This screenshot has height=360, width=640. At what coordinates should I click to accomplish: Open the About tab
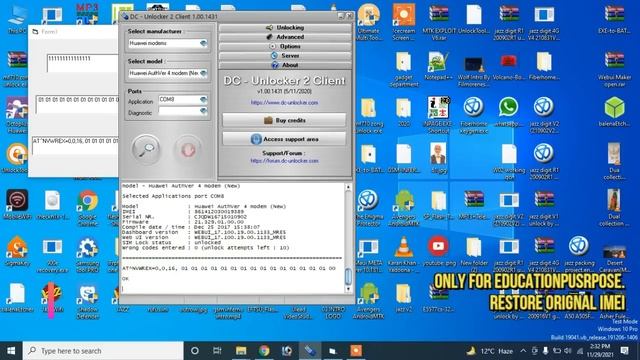tap(285, 65)
